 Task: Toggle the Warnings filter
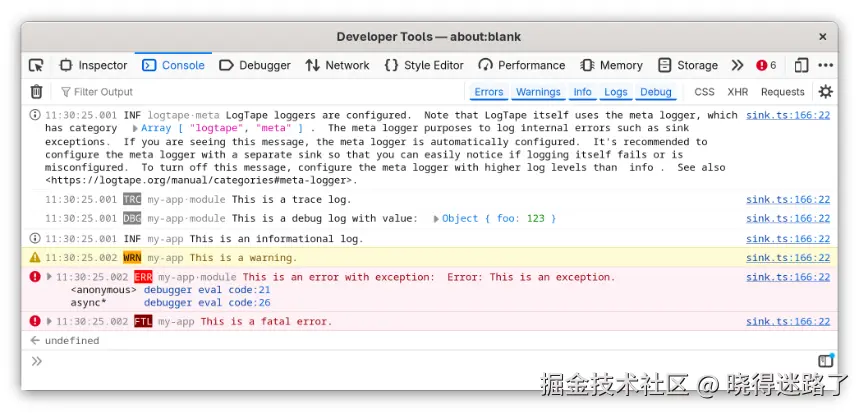pos(538,92)
